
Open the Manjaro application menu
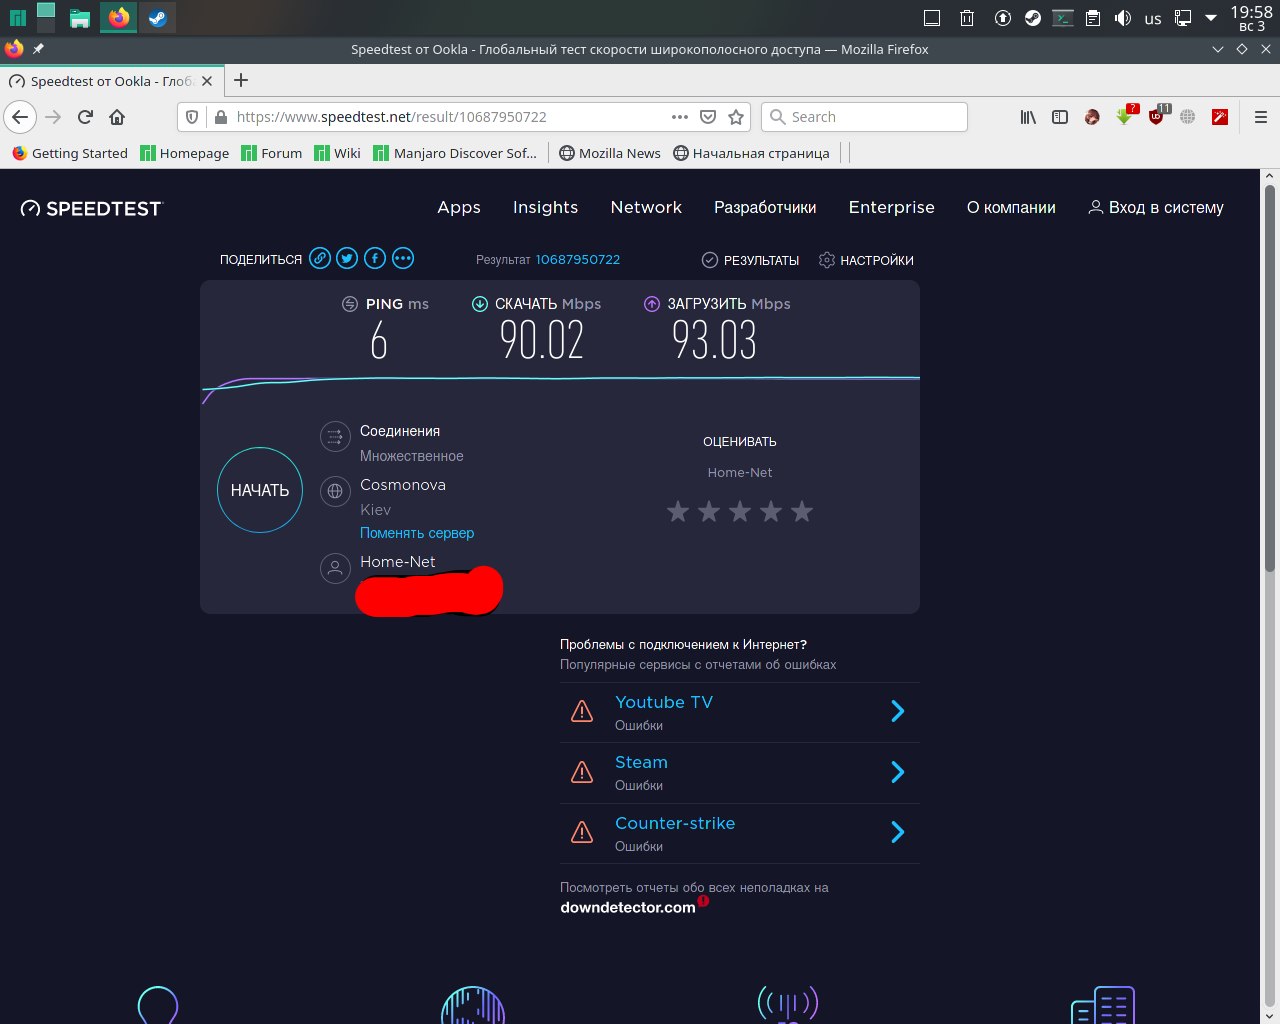pos(17,18)
